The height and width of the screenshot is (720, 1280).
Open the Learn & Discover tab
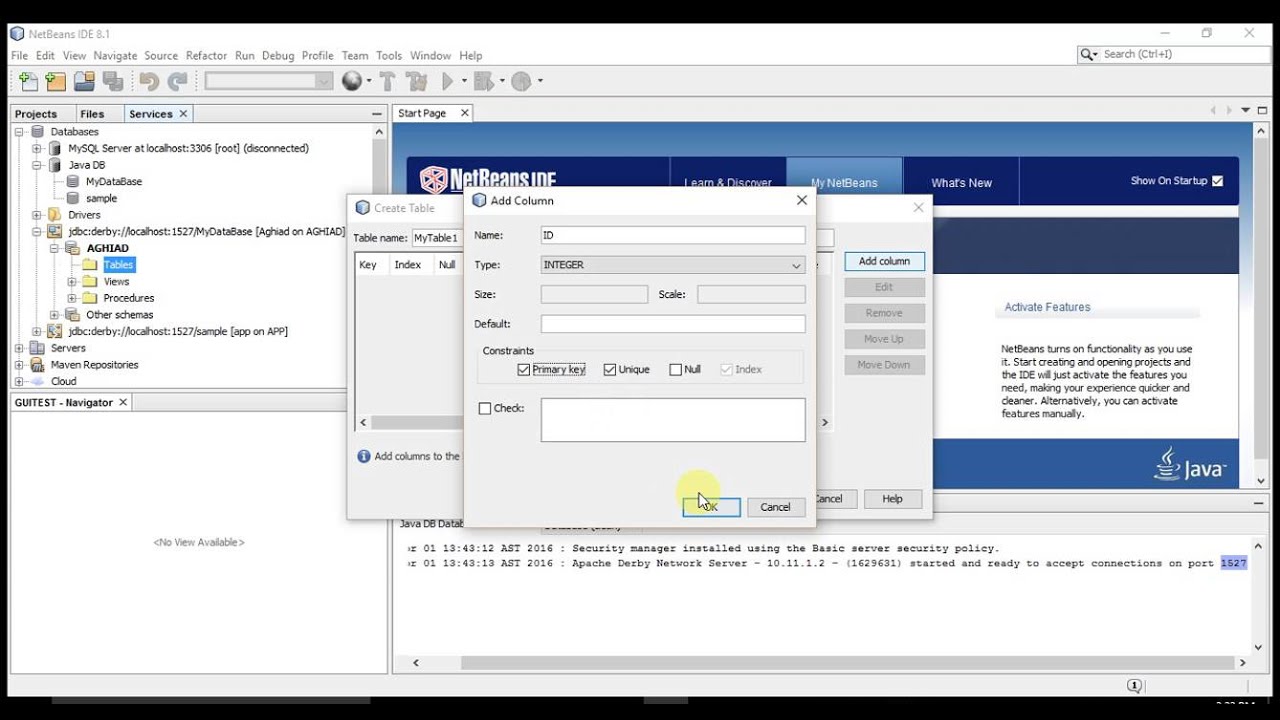coord(728,183)
